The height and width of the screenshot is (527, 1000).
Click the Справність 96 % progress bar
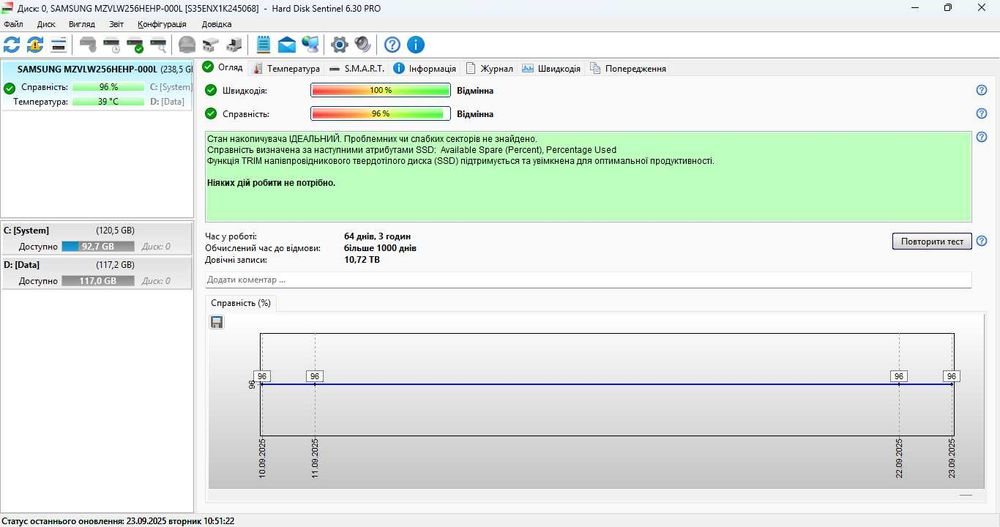coord(381,114)
